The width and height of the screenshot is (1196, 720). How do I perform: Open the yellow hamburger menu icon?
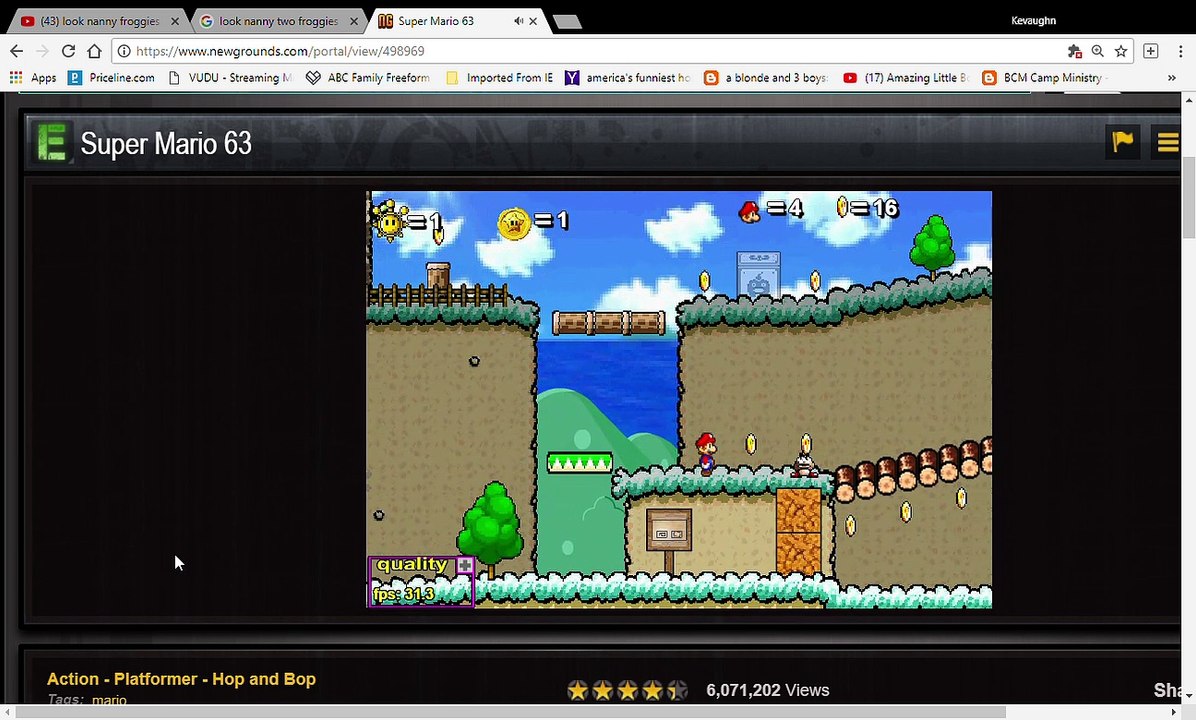[x=1167, y=142]
